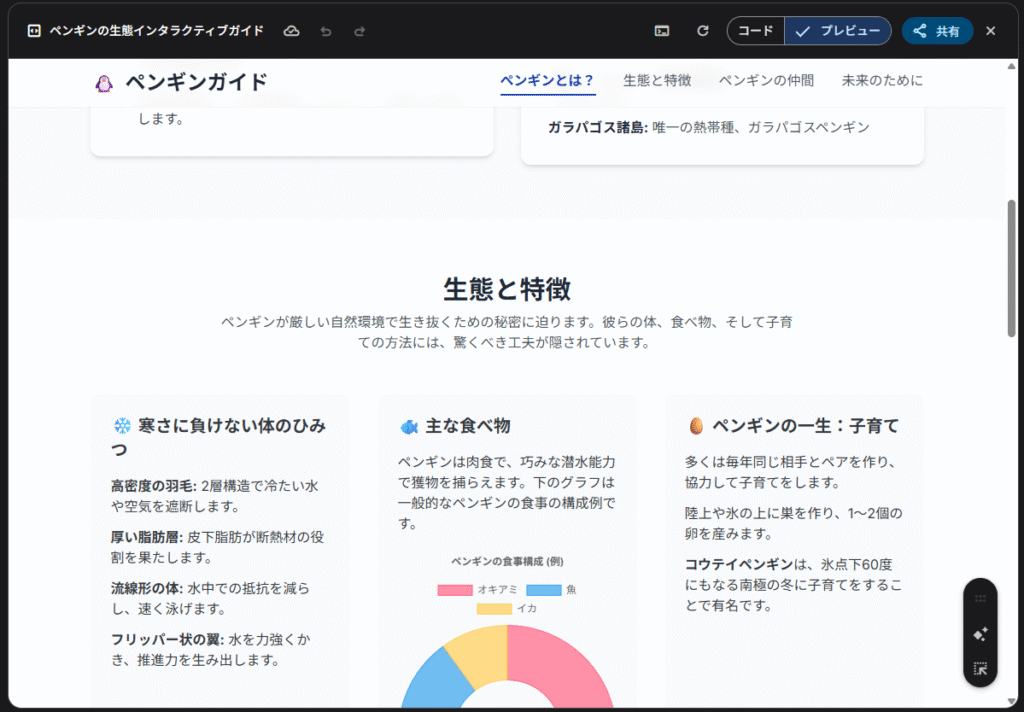Viewport: 1024px width, 712px height.
Task: Click the cloud saved status icon
Action: click(291, 31)
